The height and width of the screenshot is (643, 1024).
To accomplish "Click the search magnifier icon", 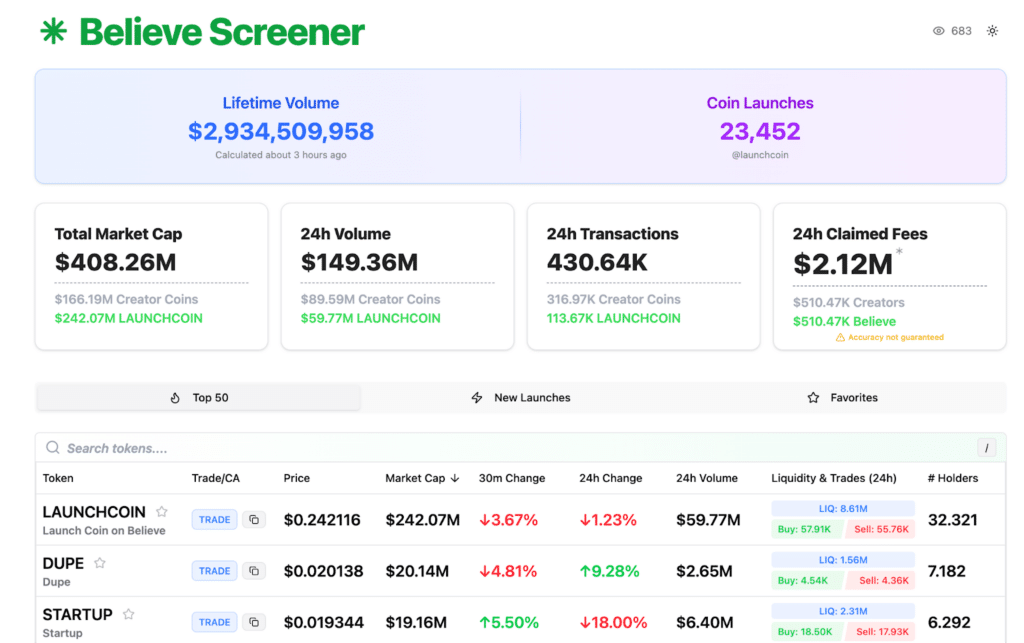I will (52, 448).
